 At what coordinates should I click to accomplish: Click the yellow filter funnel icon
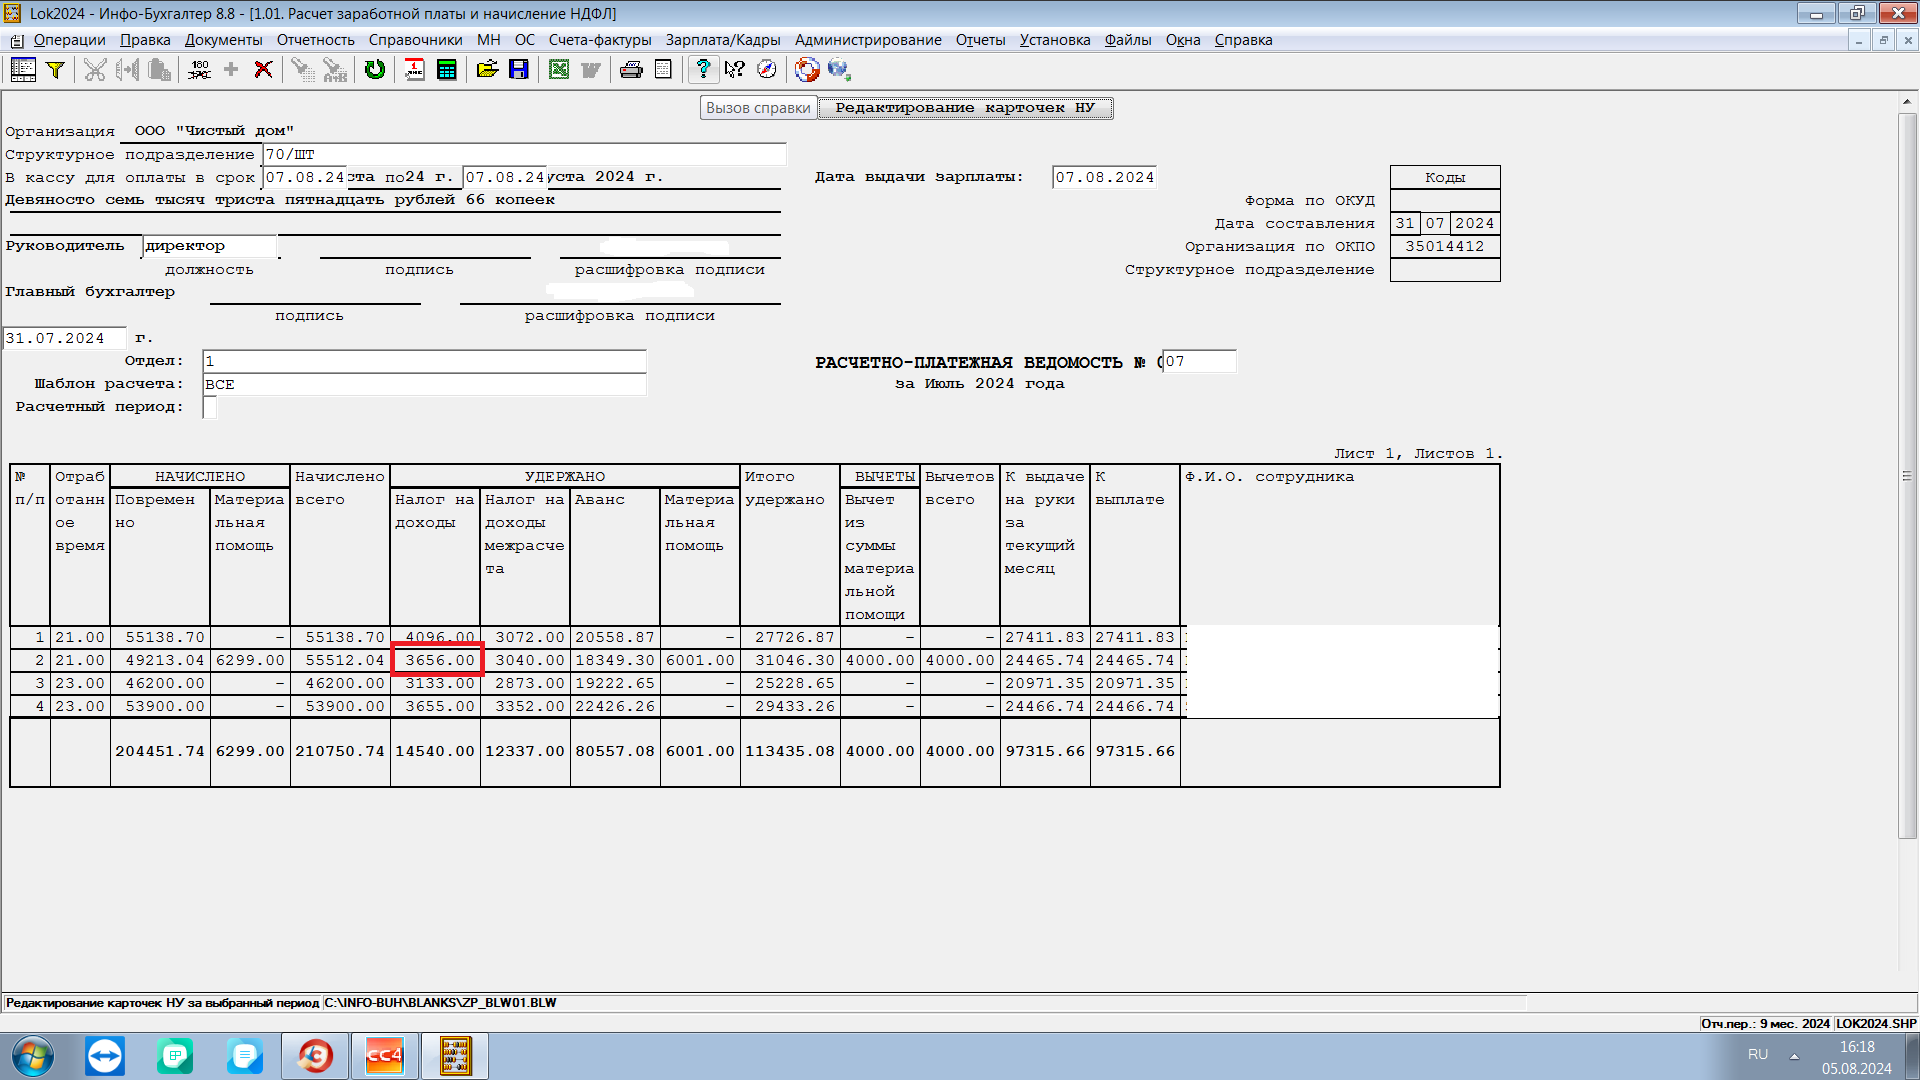tap(56, 69)
